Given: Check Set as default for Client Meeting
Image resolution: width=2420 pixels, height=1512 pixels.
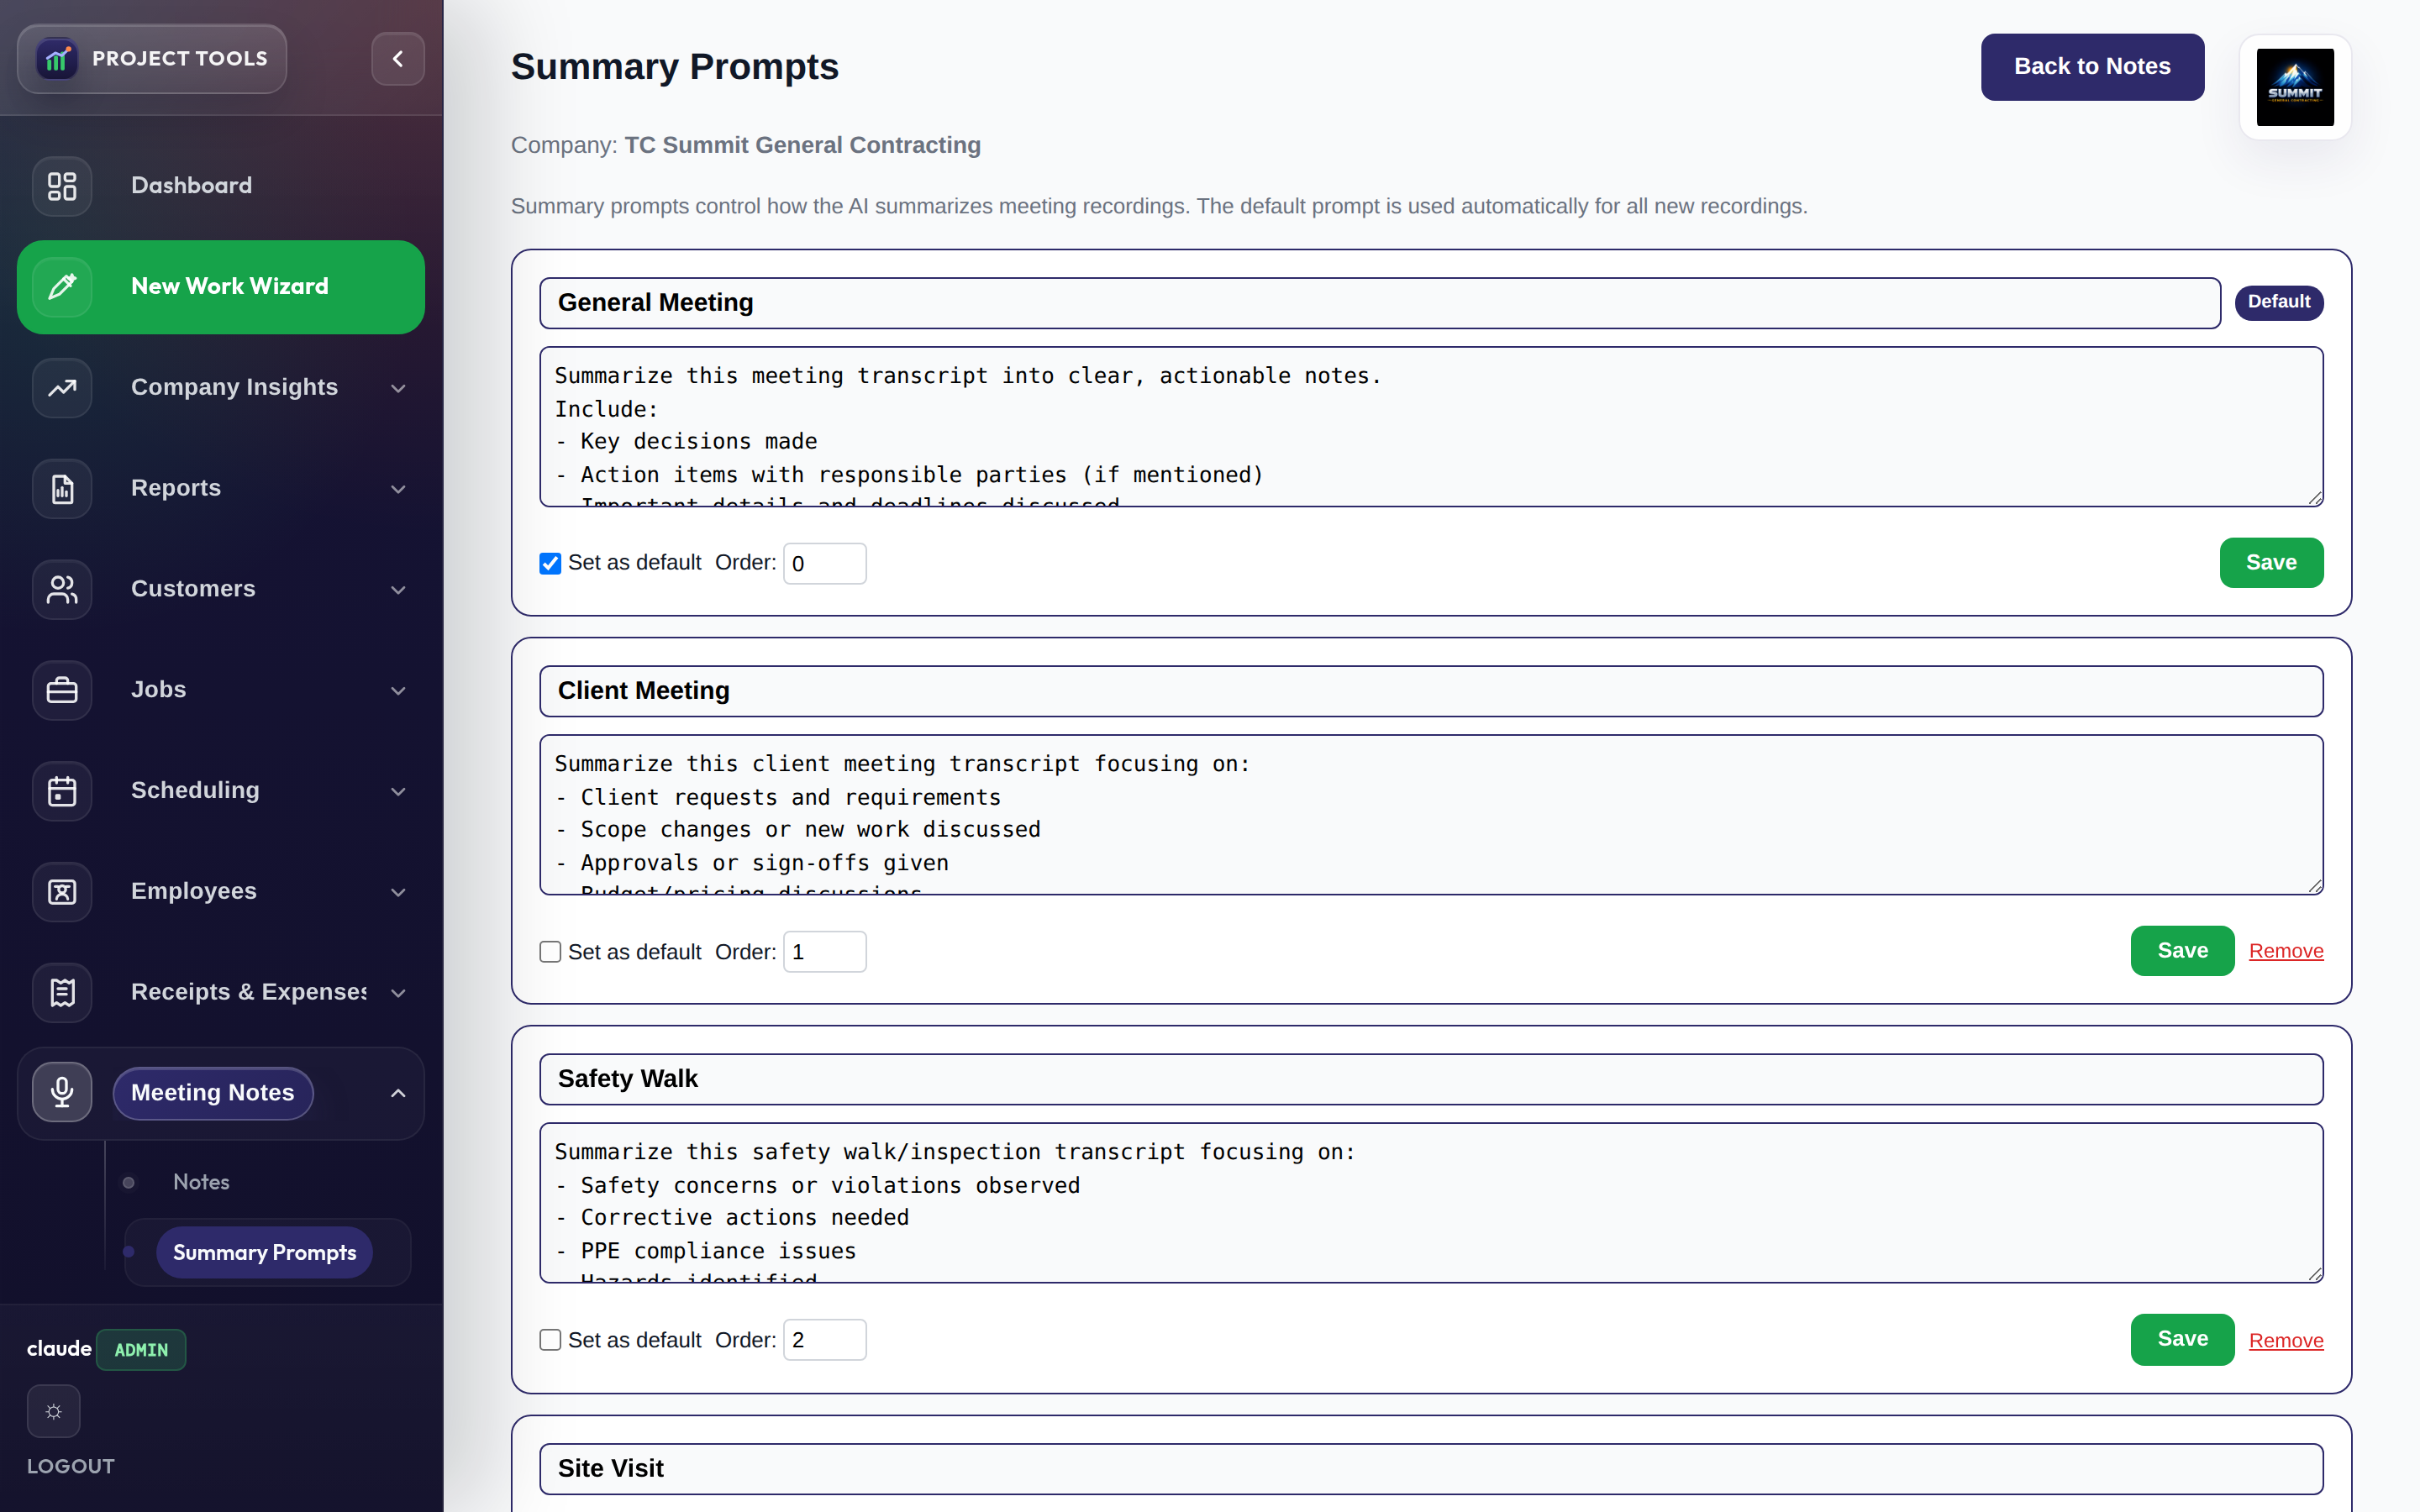Looking at the screenshot, I should [x=550, y=952].
